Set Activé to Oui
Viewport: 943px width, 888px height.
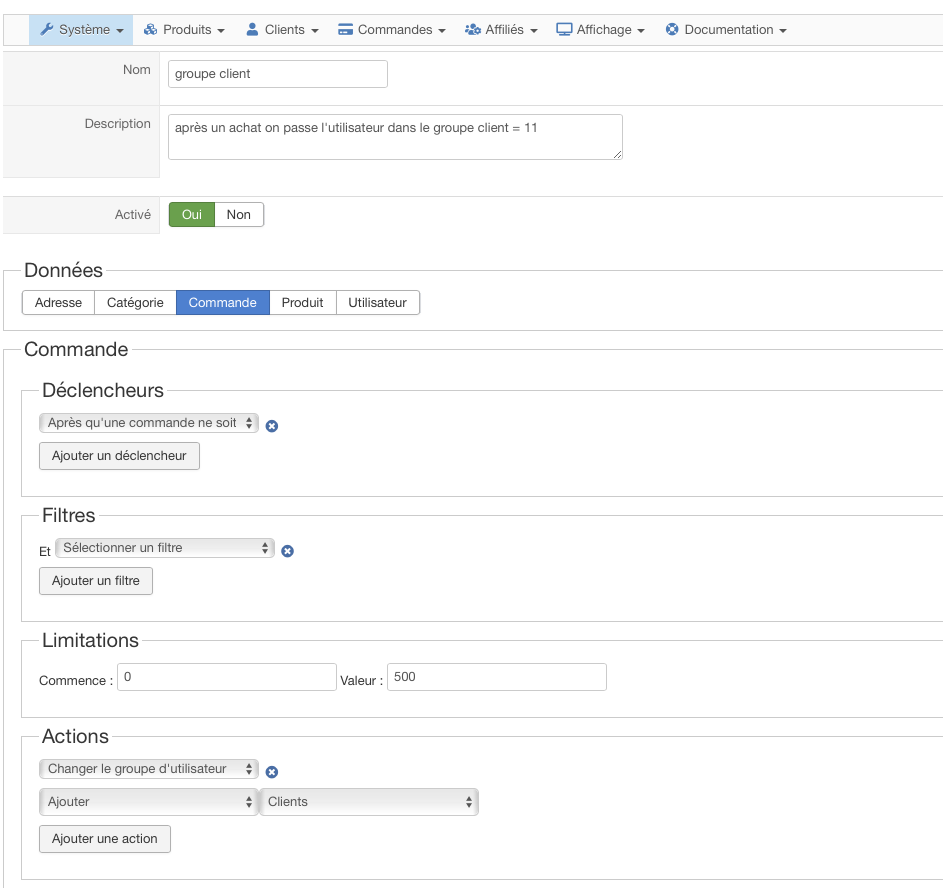point(192,215)
